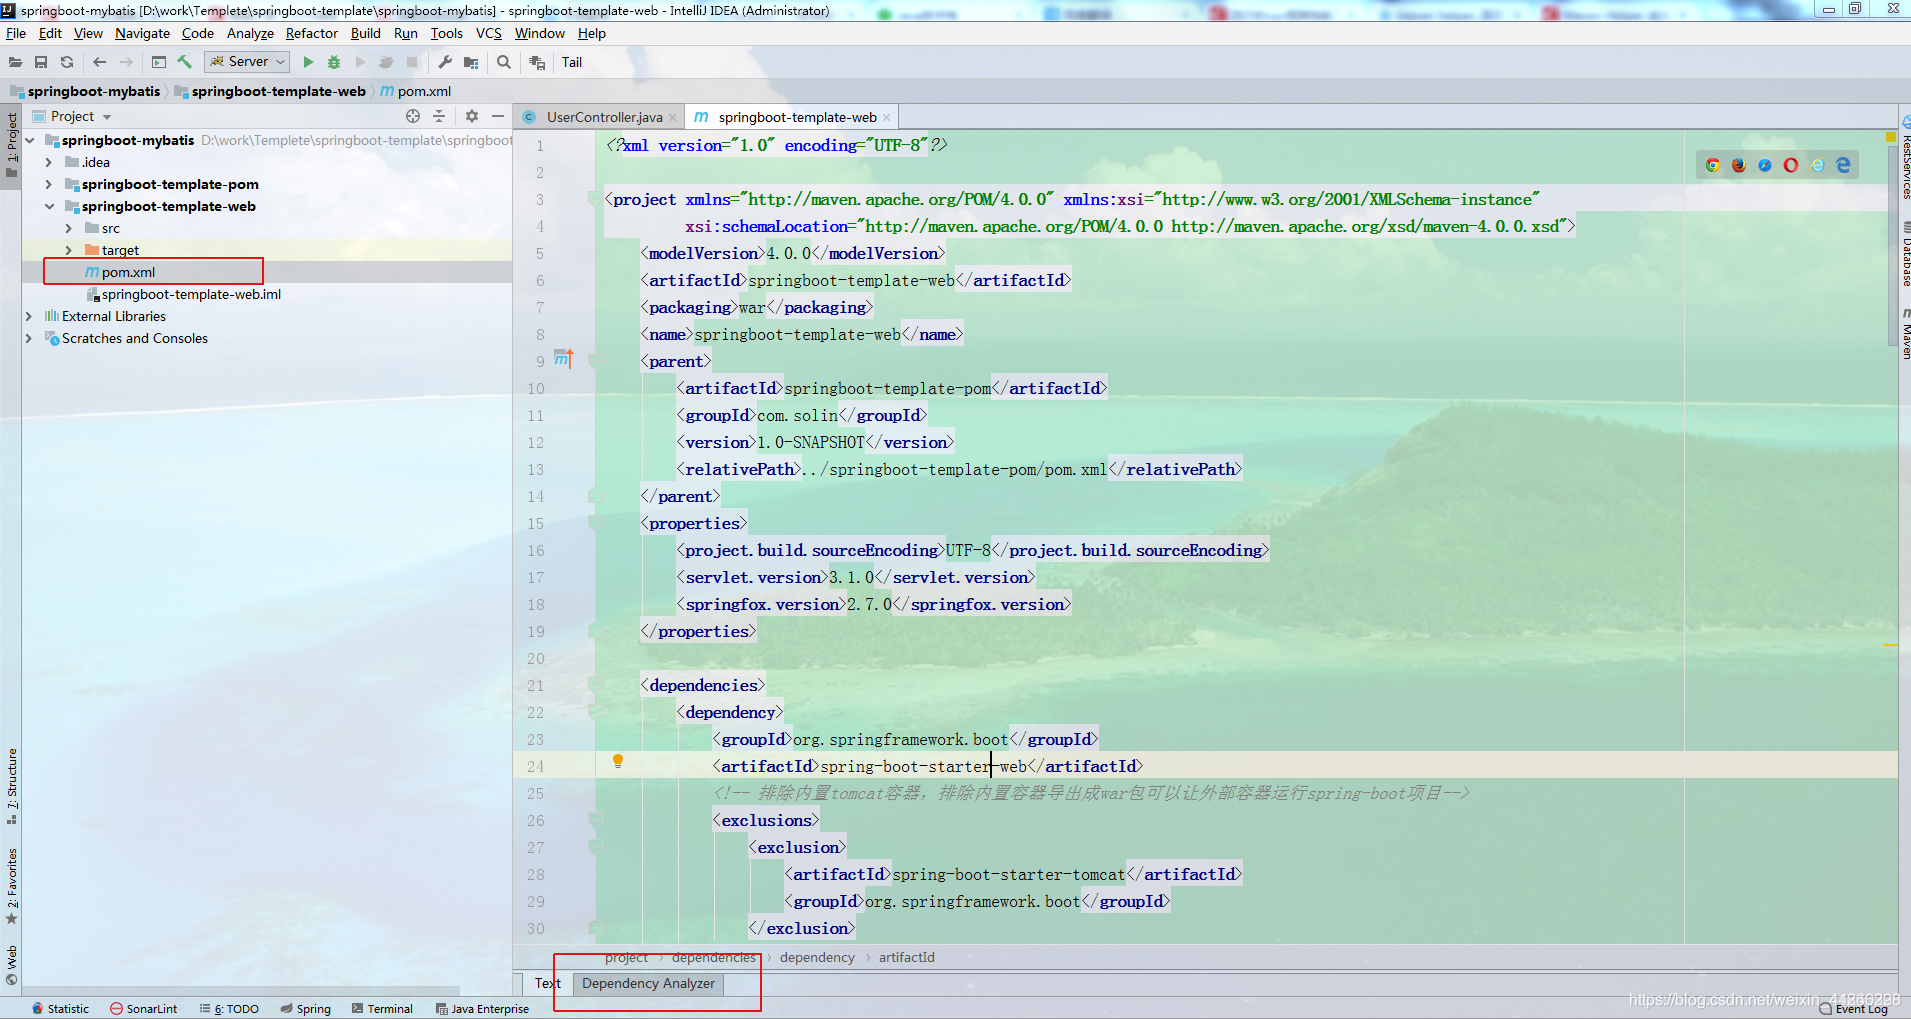This screenshot has height=1019, width=1911.
Task: Click the Maven gutter icon at line 9
Action: (564, 358)
